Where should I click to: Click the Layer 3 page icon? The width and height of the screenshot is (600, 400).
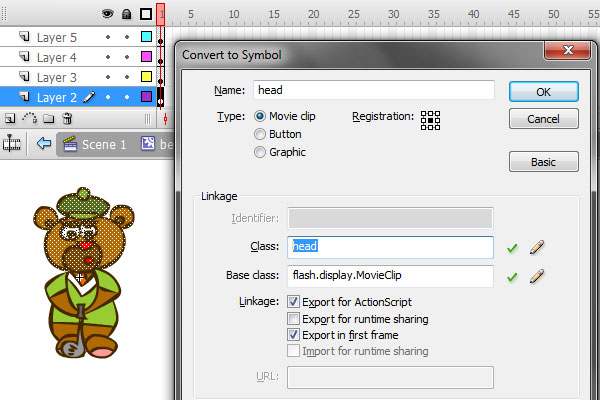coord(24,77)
